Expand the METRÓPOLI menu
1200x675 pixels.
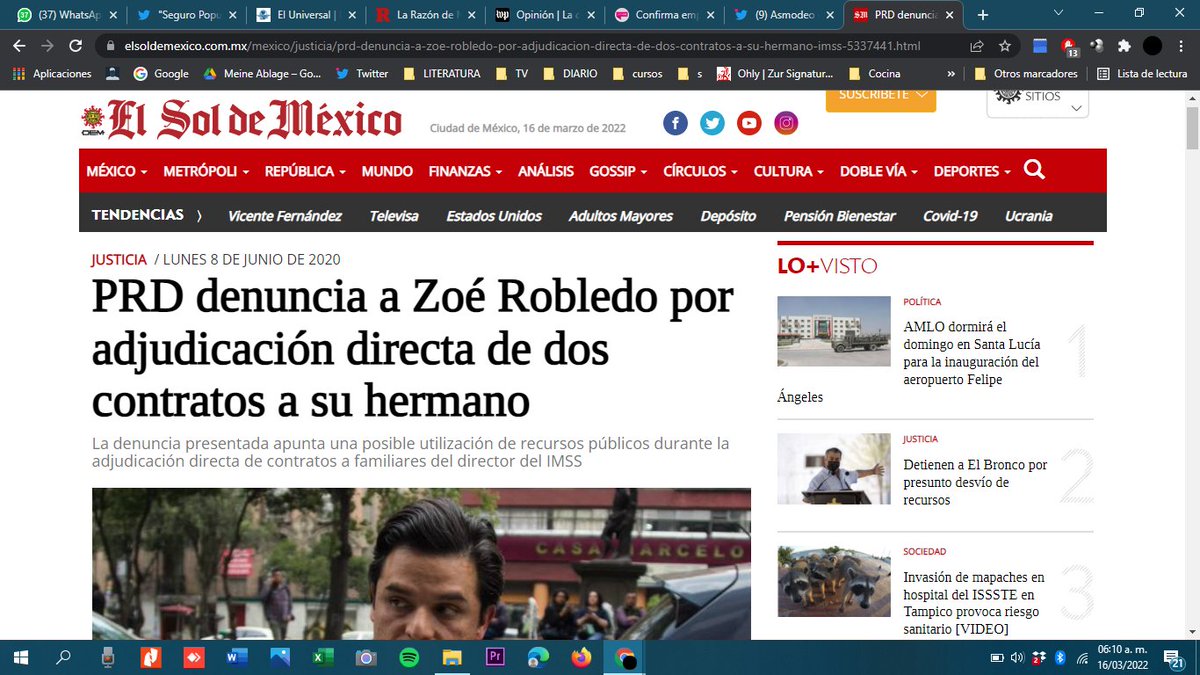pyautogui.click(x=206, y=171)
